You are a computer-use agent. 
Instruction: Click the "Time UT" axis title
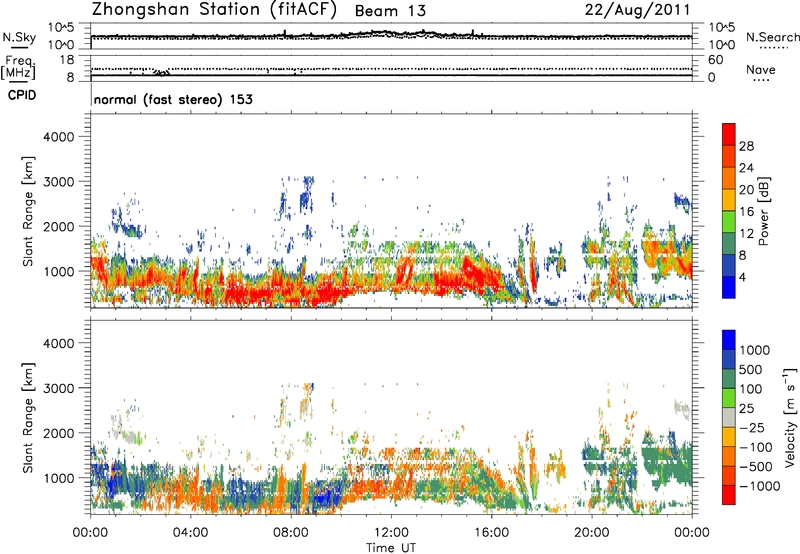391,548
